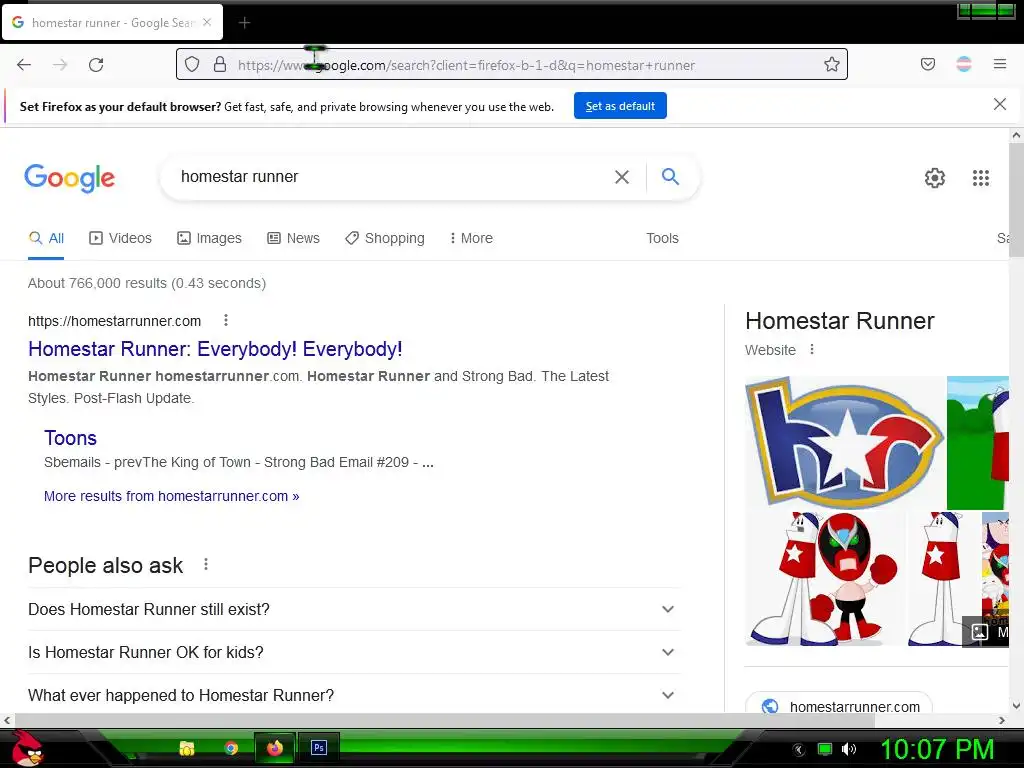Open File Explorer from the taskbar
1024x768 pixels.
[x=187, y=748]
